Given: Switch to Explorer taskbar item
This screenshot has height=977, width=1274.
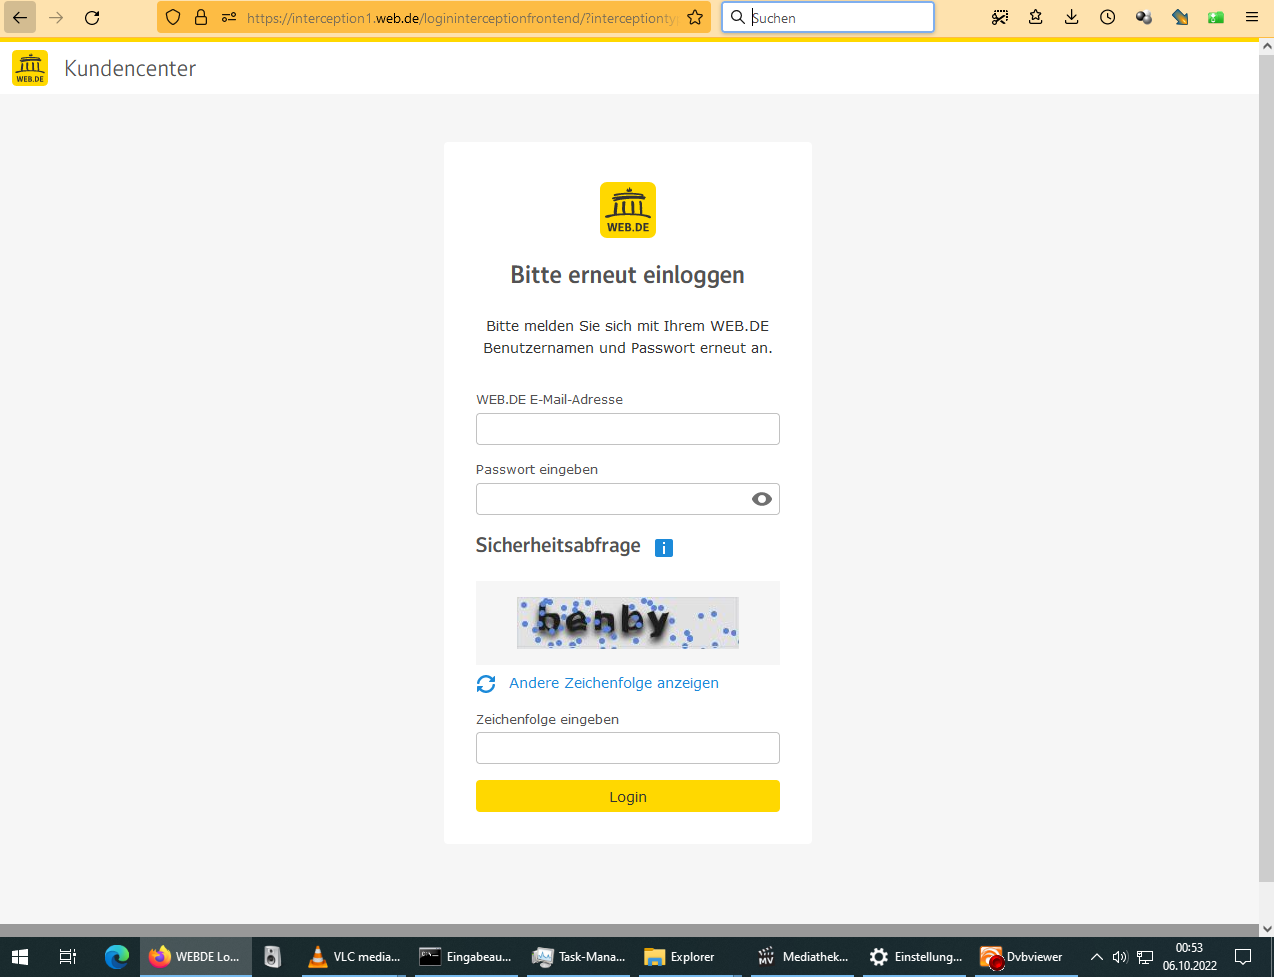Looking at the screenshot, I should pos(692,957).
